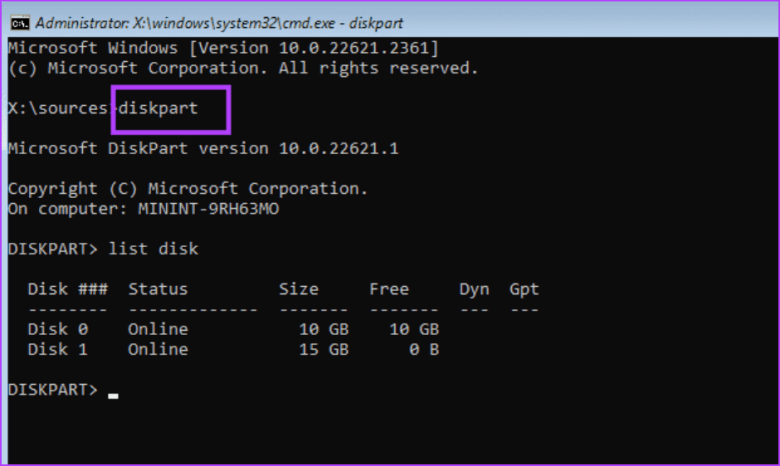Viewport: 780px width, 466px height.
Task: Click the 'Microsoft DiskPart version 10.0.22621.1' line
Action: pos(203,148)
